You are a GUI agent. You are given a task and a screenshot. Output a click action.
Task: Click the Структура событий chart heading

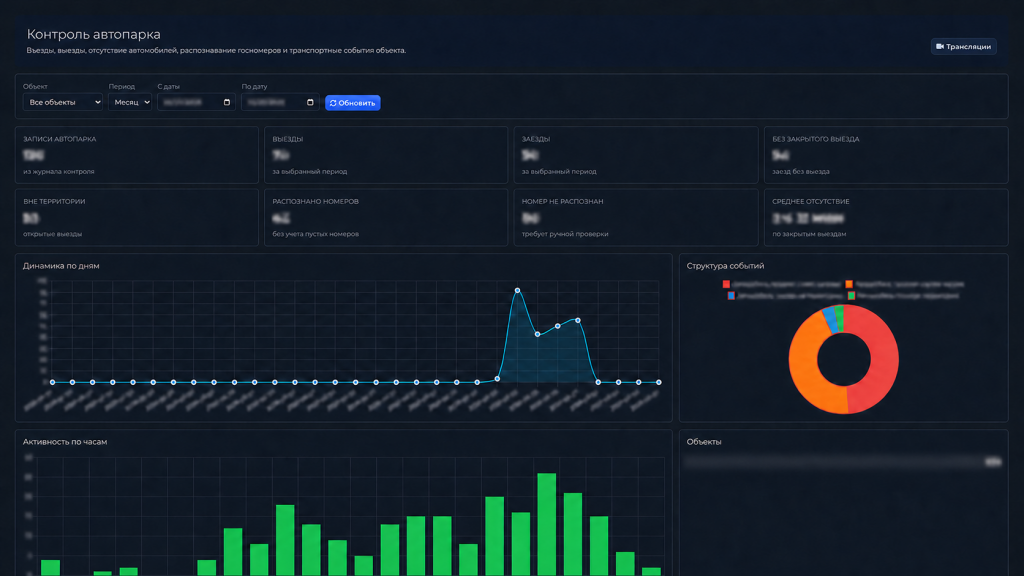click(725, 266)
